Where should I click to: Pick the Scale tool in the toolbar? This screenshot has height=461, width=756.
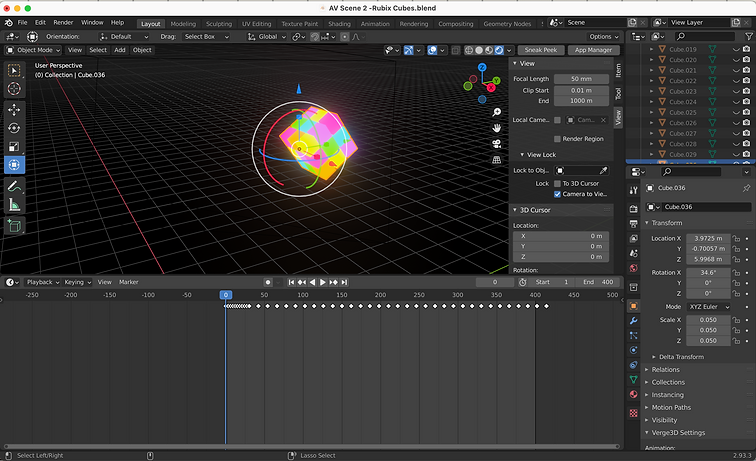pyautogui.click(x=14, y=147)
